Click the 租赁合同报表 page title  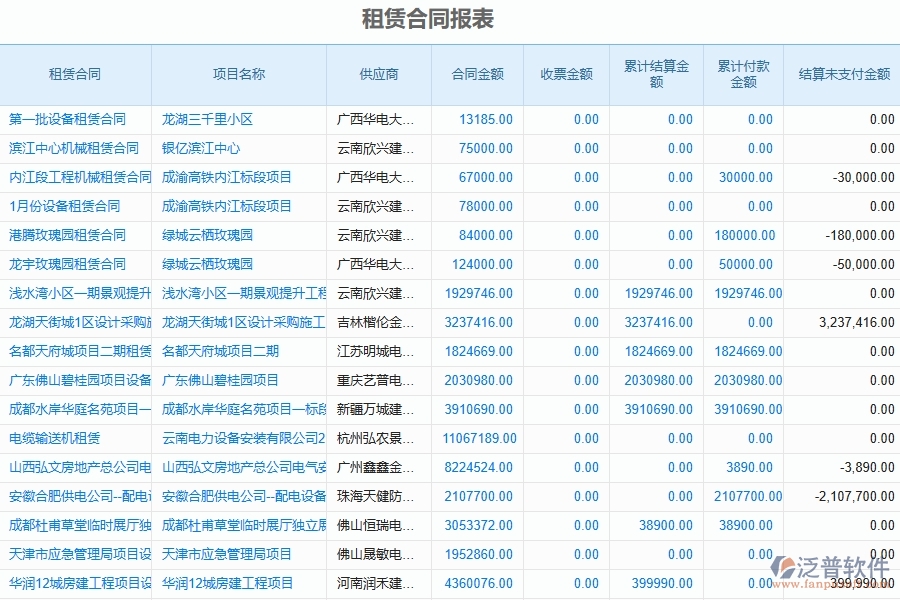[427, 18]
